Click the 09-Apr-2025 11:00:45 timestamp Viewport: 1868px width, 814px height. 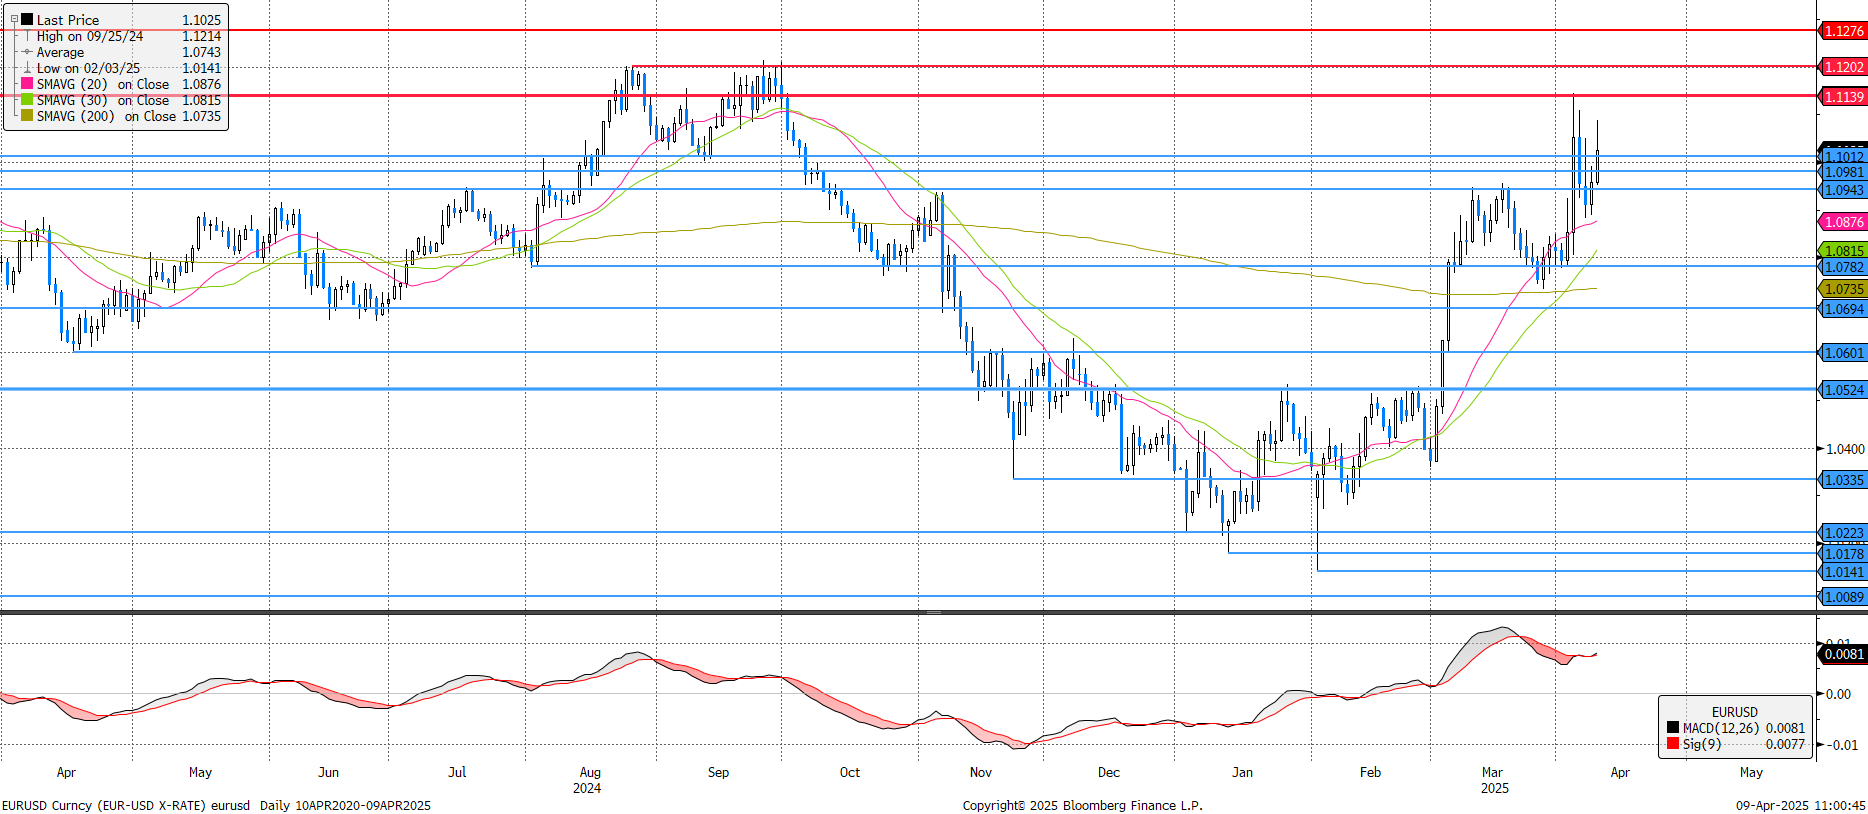1800,805
